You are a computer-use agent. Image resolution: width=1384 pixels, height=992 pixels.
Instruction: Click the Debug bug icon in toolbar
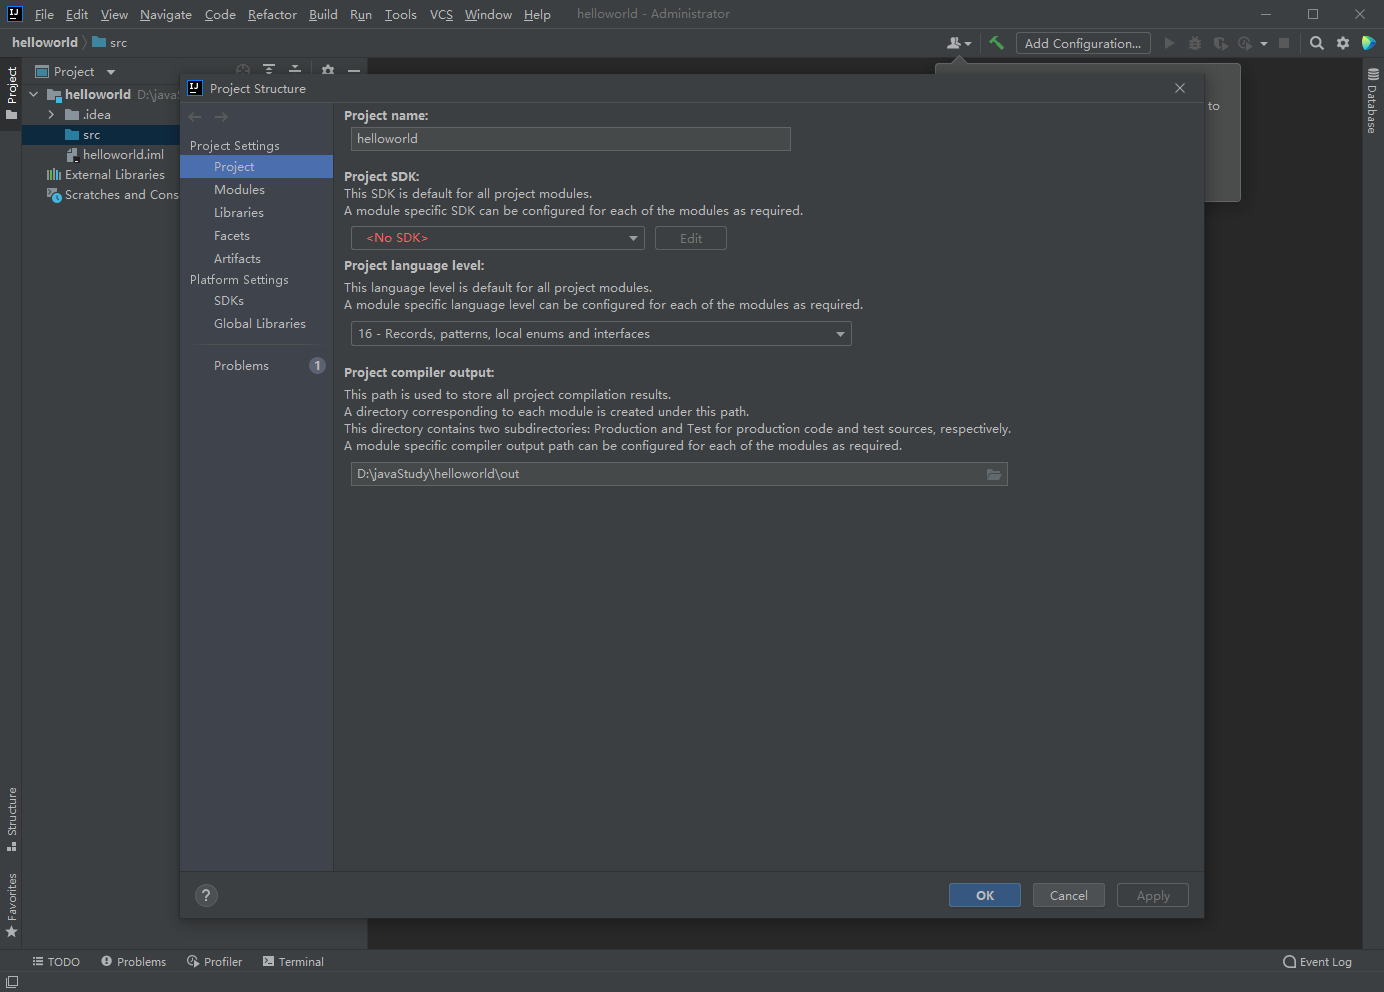coord(1194,43)
